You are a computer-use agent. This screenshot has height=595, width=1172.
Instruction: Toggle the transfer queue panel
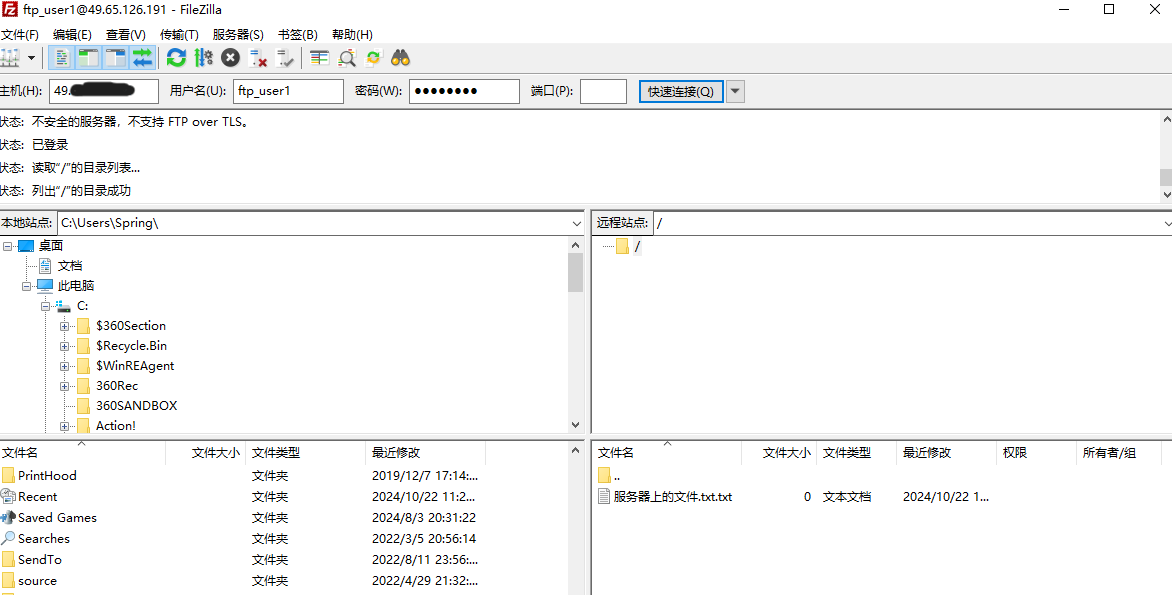141,57
